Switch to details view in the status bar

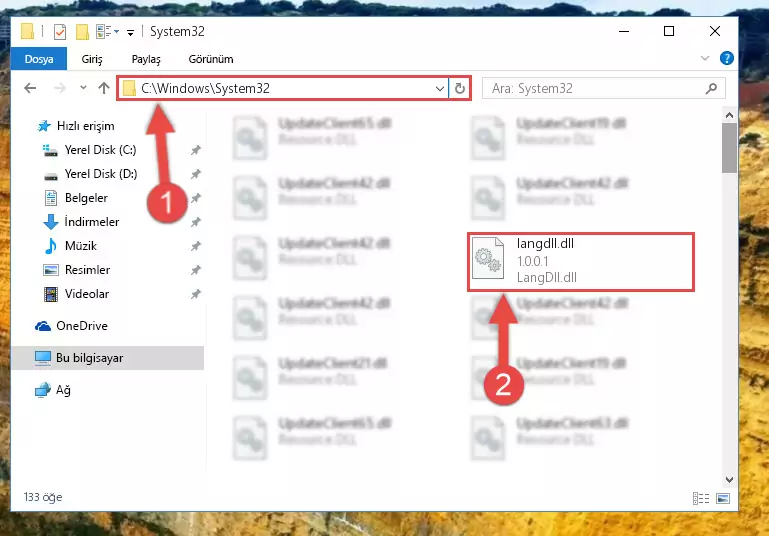[x=701, y=499]
